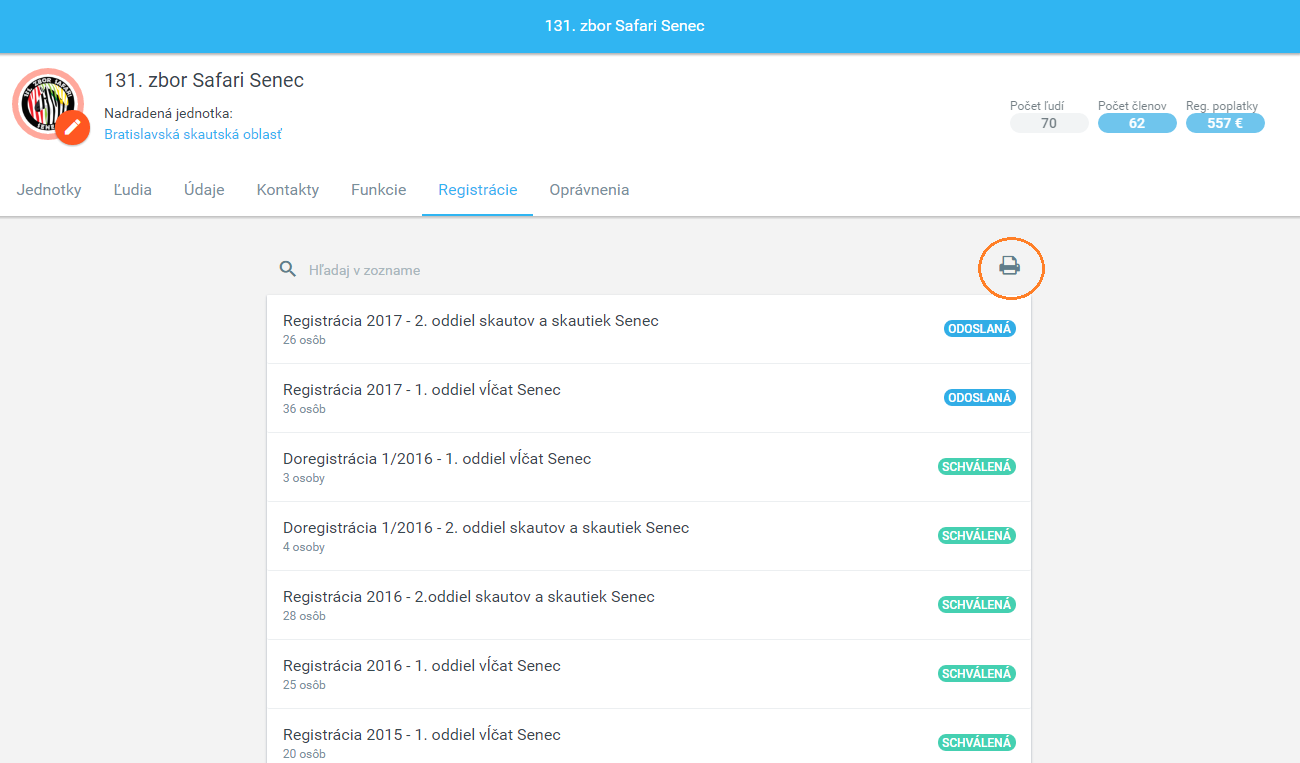Click SCHVÁLENÁ badge on Doregistrácia 2. oddiel skautov row
This screenshot has width=1300, height=763.
click(977, 536)
